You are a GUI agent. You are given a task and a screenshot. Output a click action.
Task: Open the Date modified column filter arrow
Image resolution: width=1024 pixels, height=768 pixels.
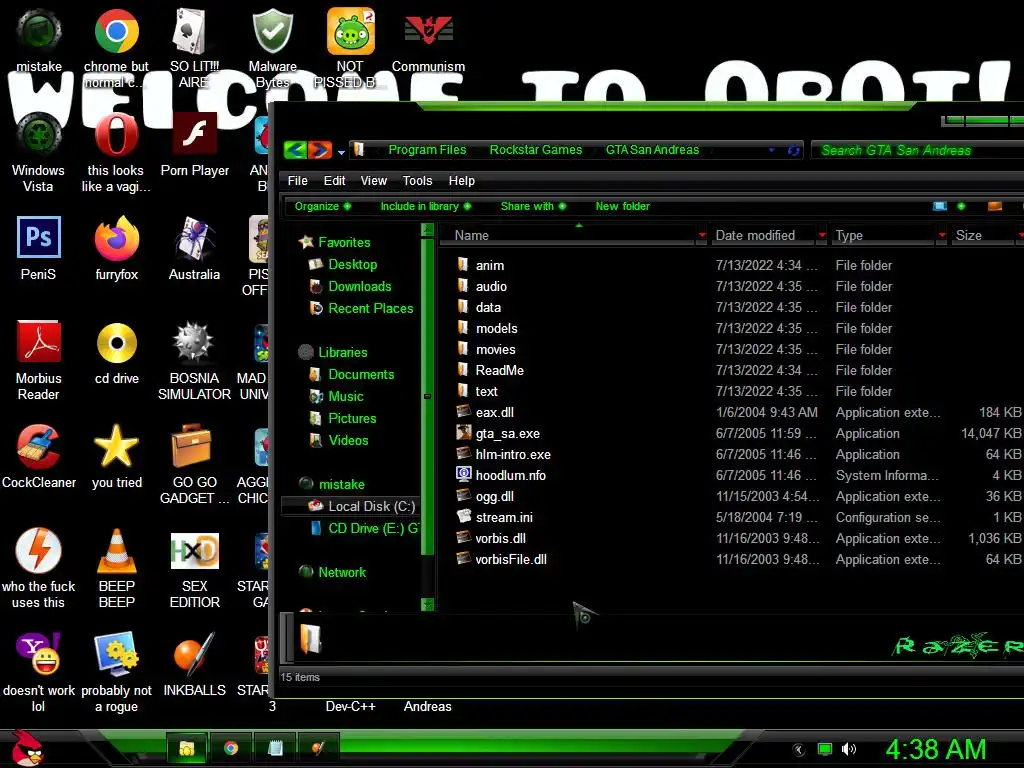[x=822, y=235]
